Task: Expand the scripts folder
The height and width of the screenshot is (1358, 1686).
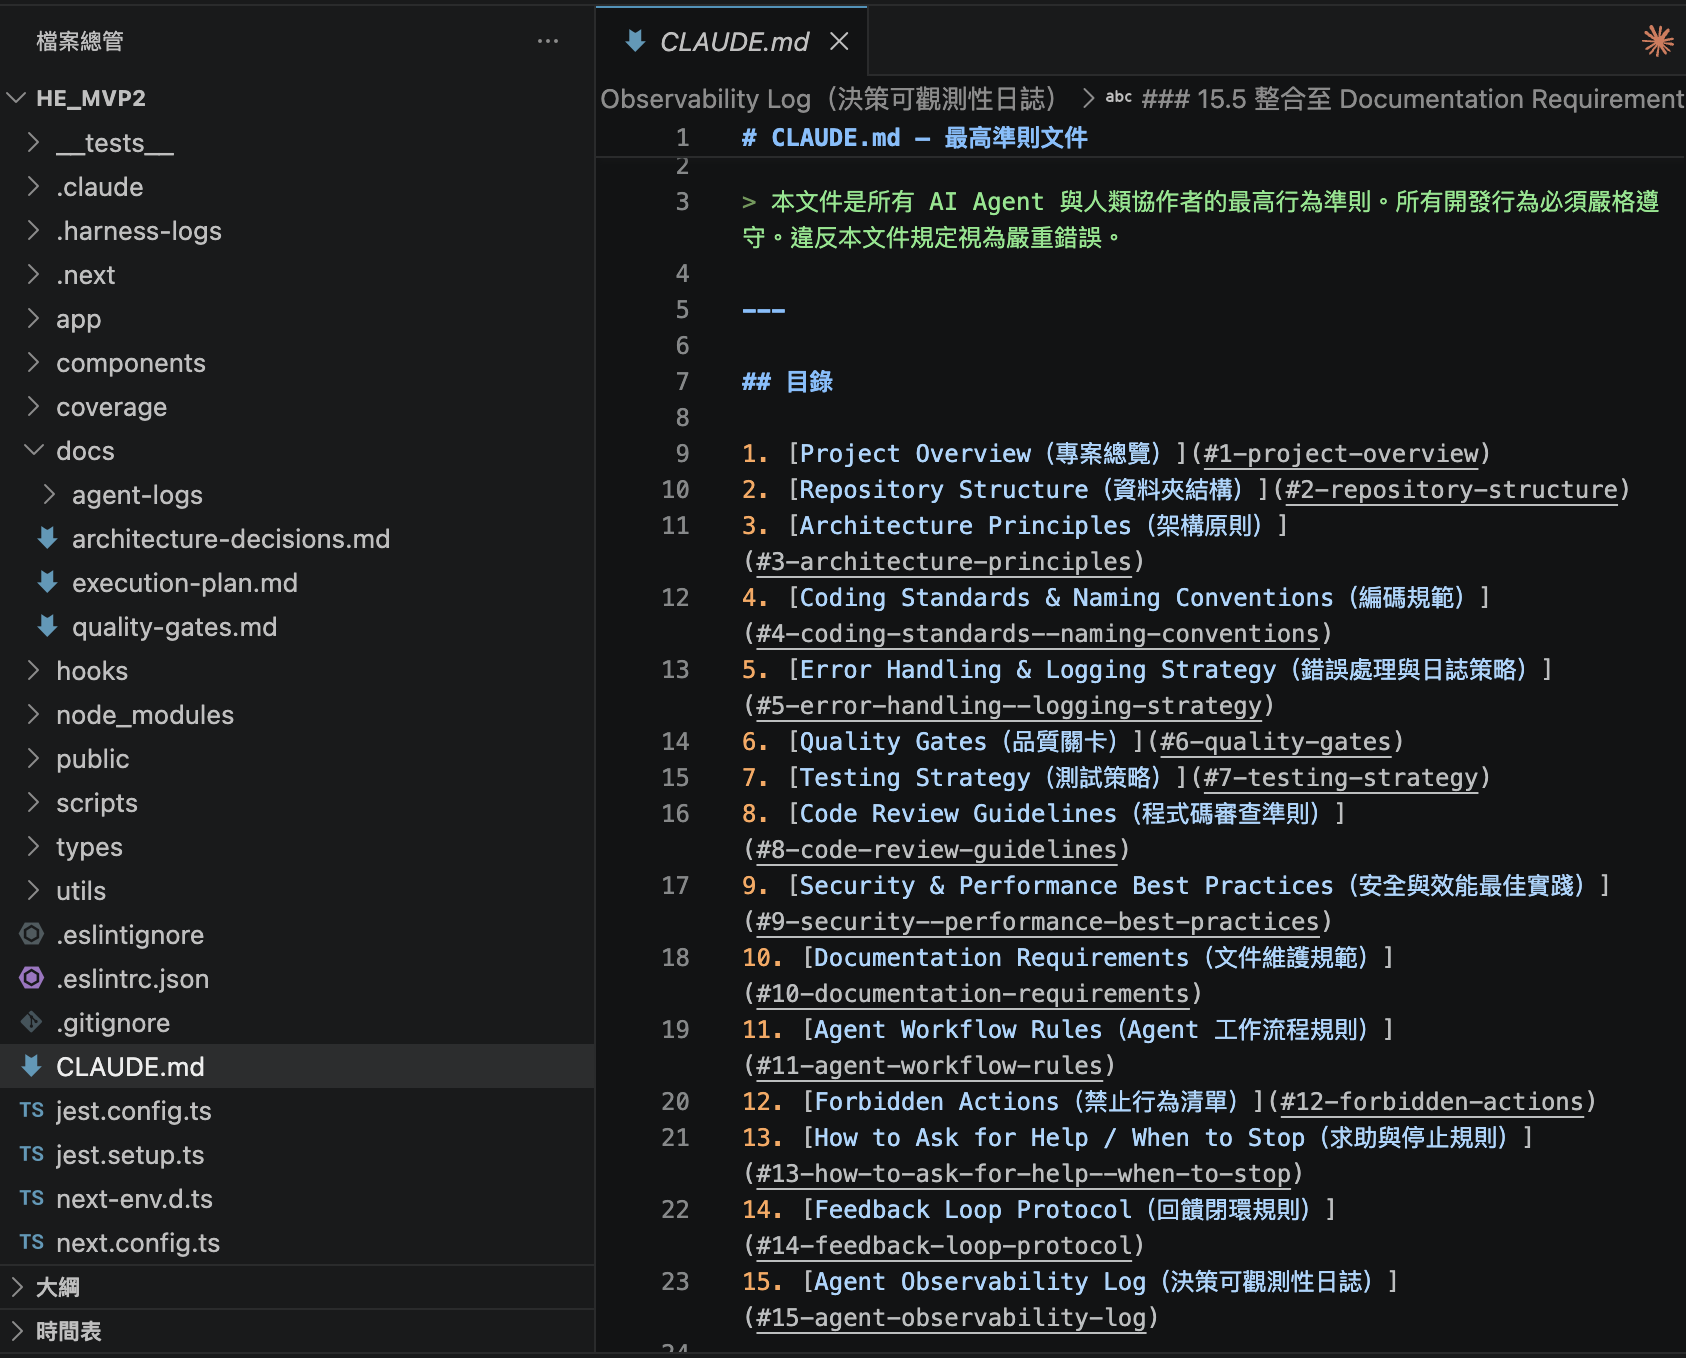Action: click(33, 802)
